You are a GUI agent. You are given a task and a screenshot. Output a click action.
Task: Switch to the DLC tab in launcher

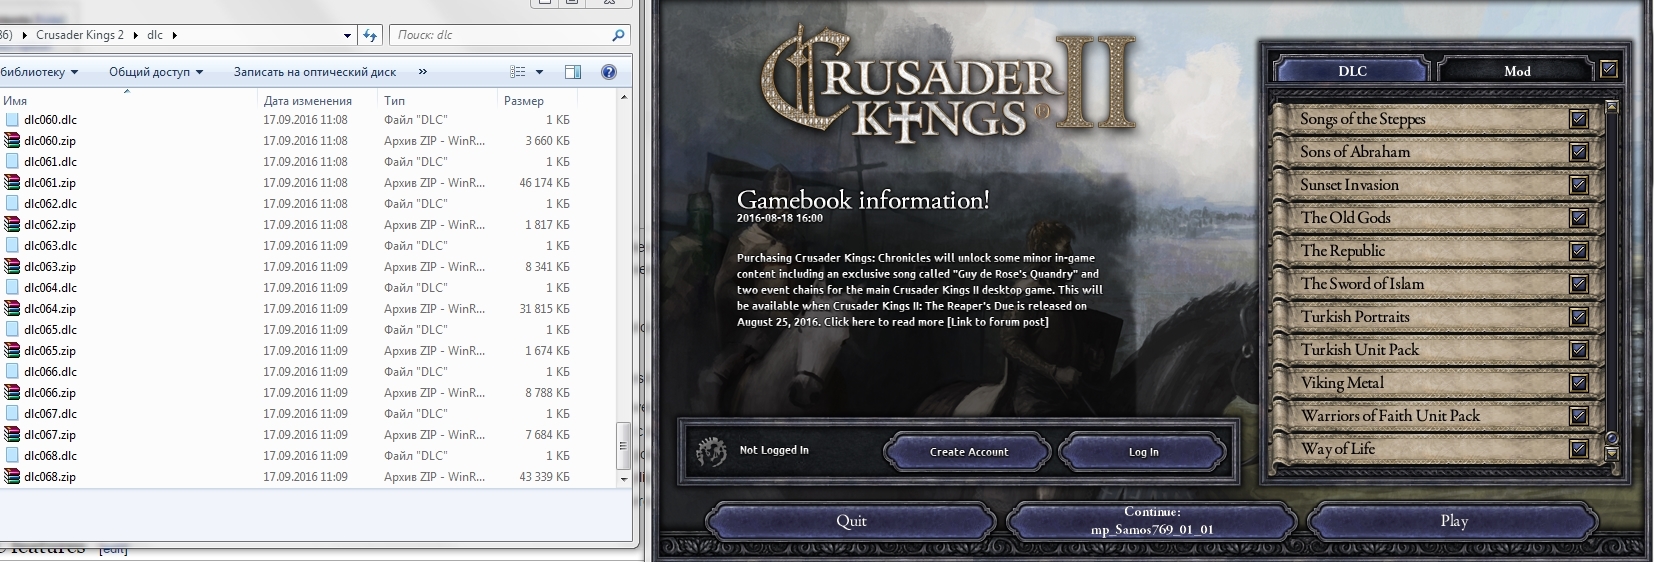click(1352, 71)
